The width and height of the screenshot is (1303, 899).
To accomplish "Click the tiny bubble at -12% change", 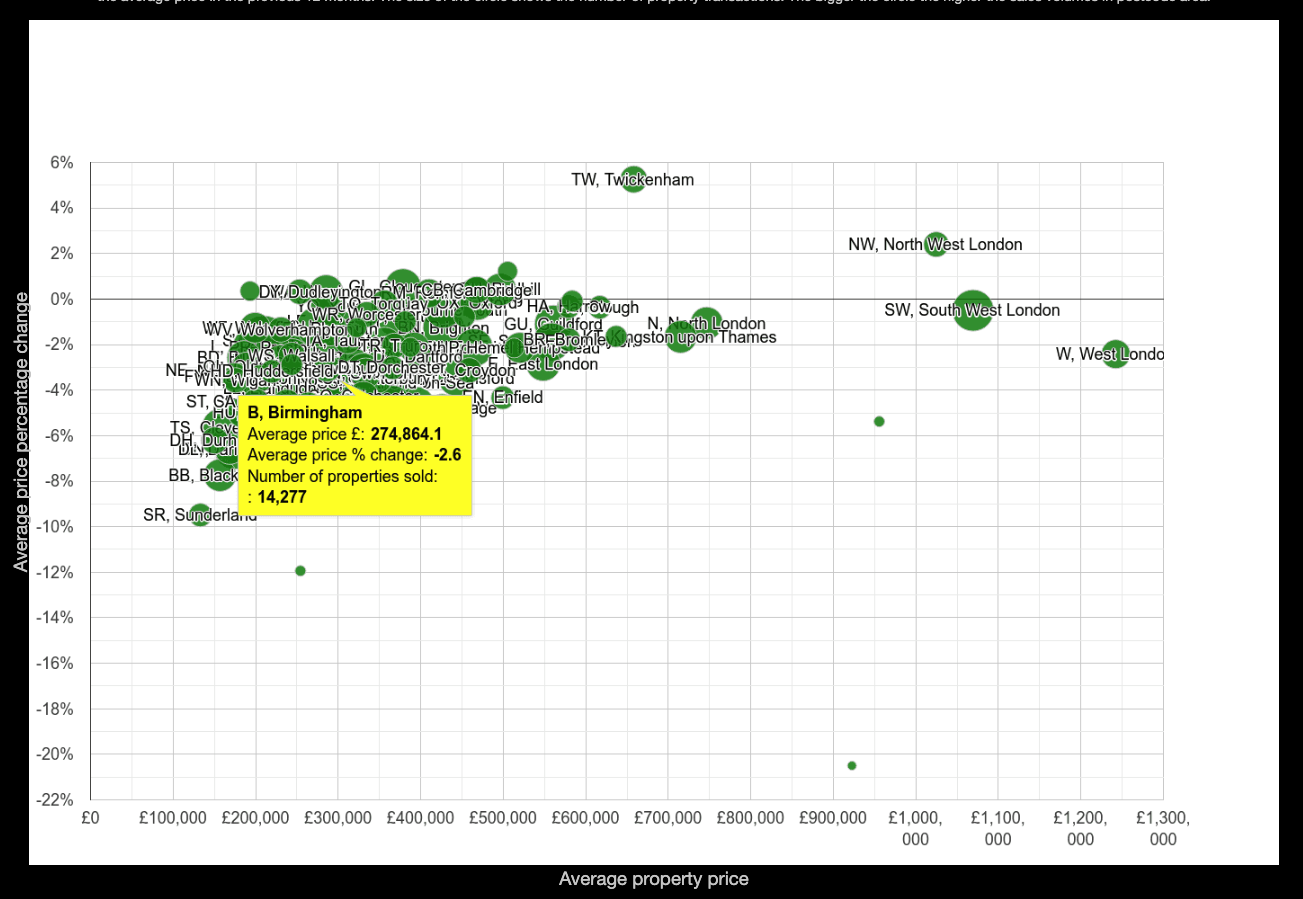I will pyautogui.click(x=300, y=571).
